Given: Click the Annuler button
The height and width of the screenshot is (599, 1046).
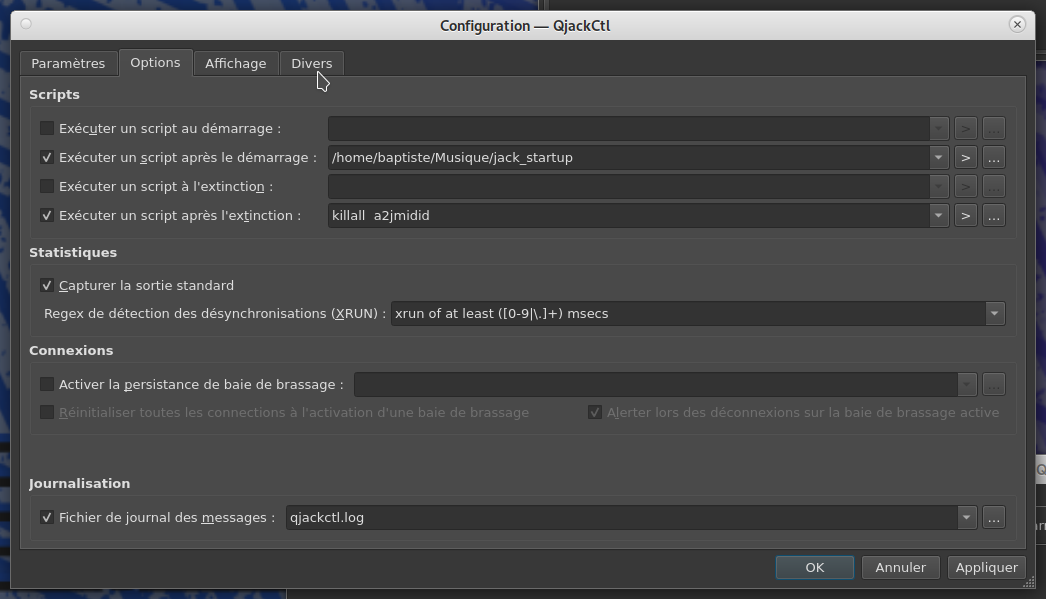Looking at the screenshot, I should point(901,568).
